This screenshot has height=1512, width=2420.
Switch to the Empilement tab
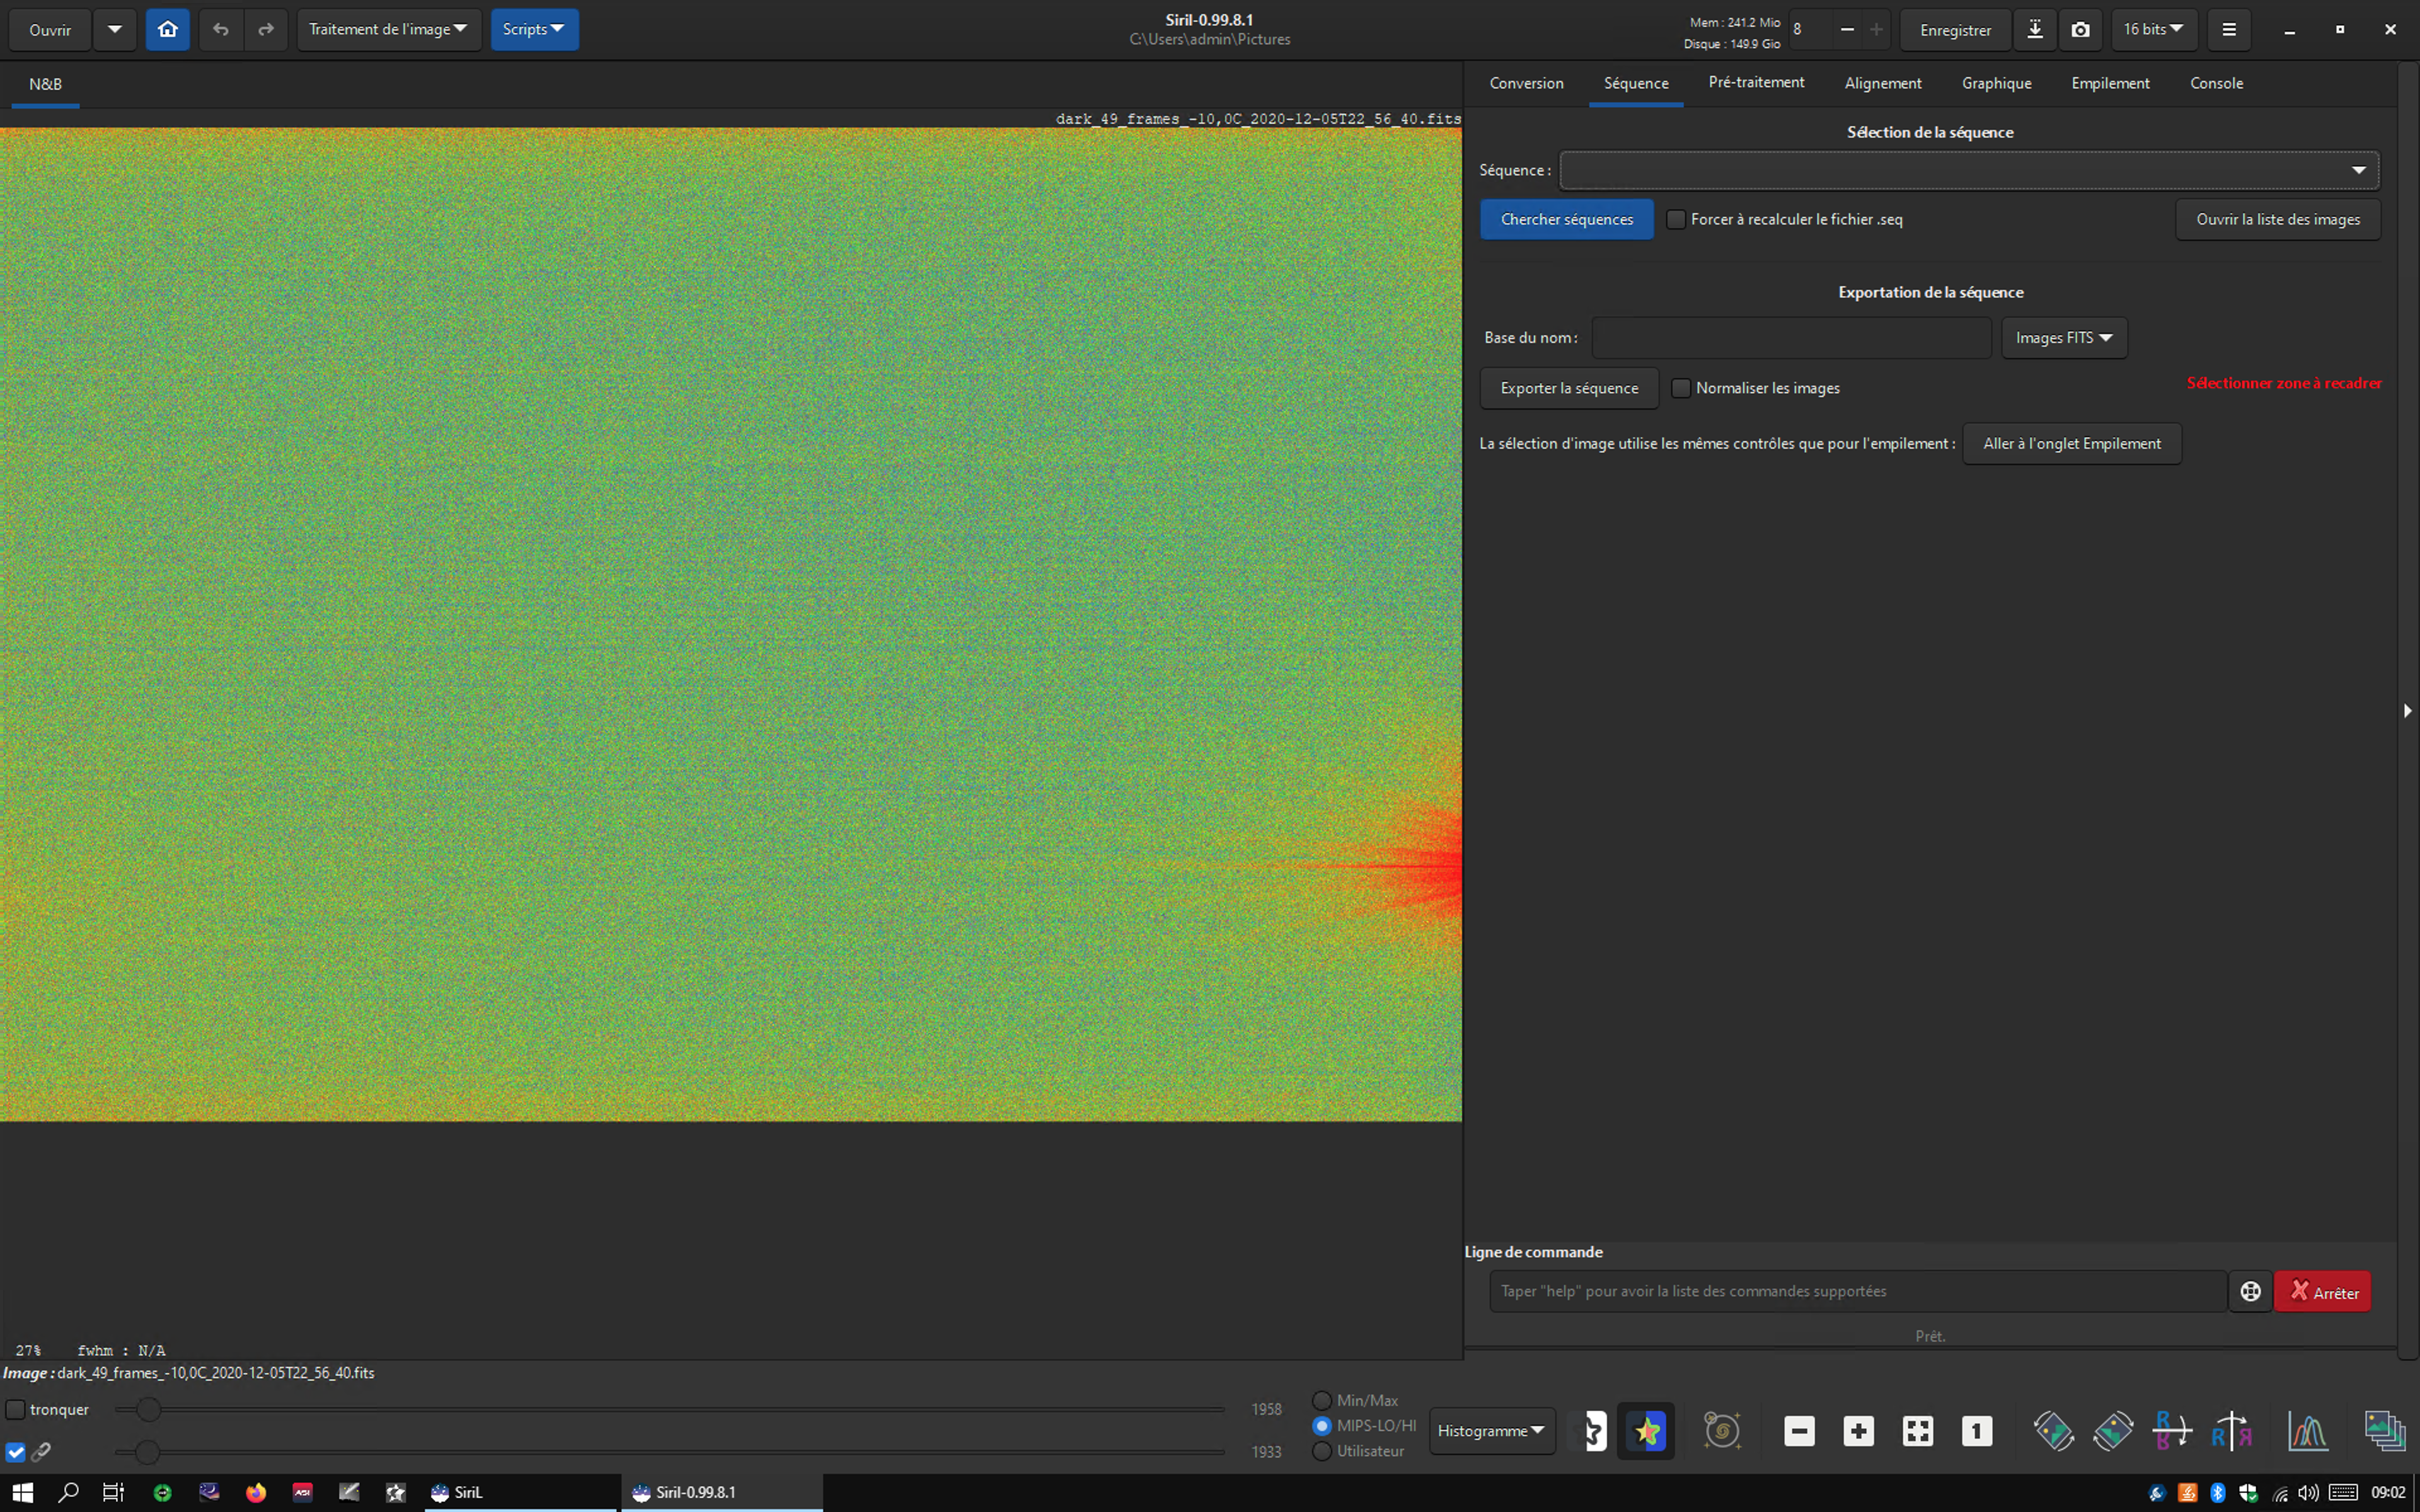[2110, 83]
